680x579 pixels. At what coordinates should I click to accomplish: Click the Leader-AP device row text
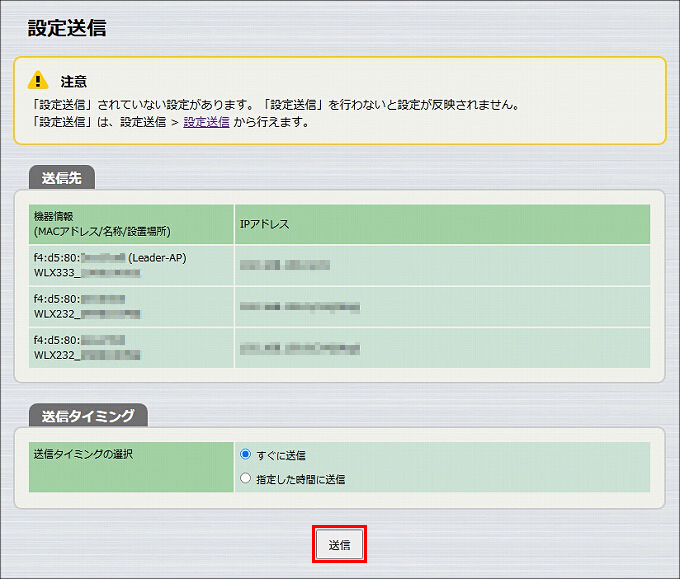110,258
